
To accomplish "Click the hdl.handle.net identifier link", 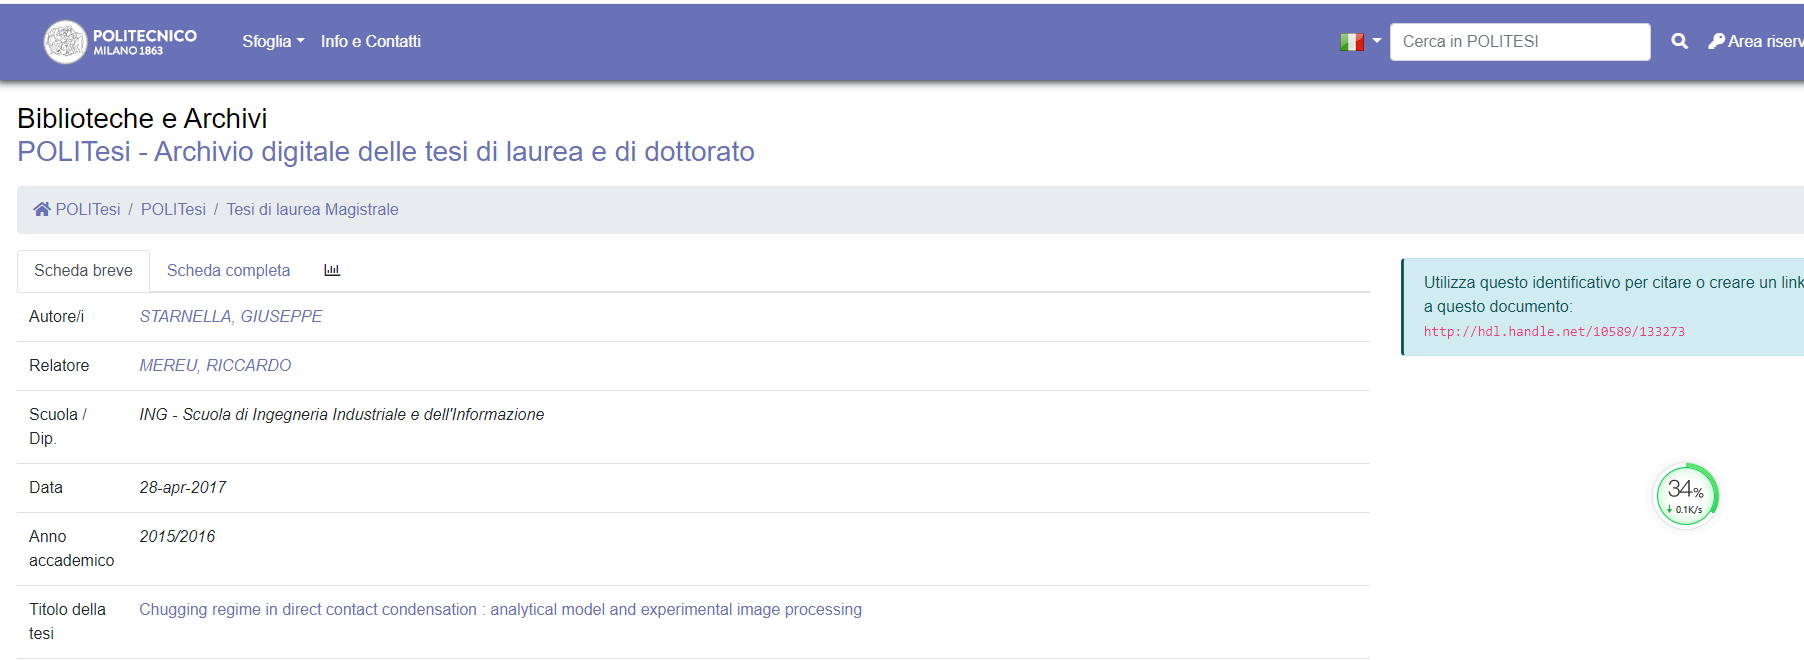I will 1553,331.
